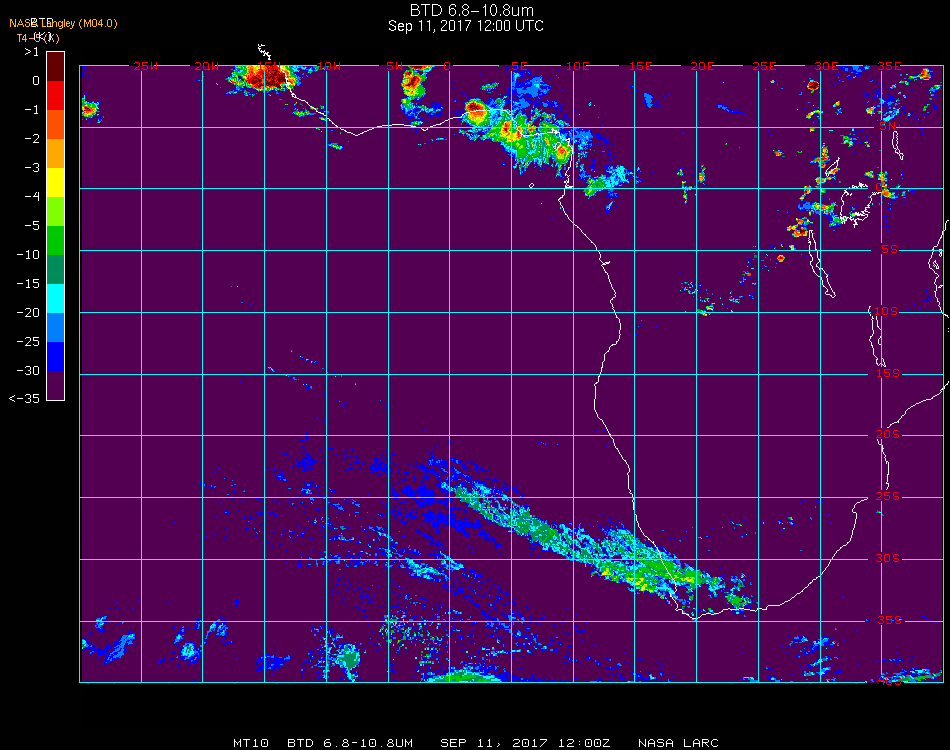Click the yellow legend color segment
950x750 pixels.
55,182
